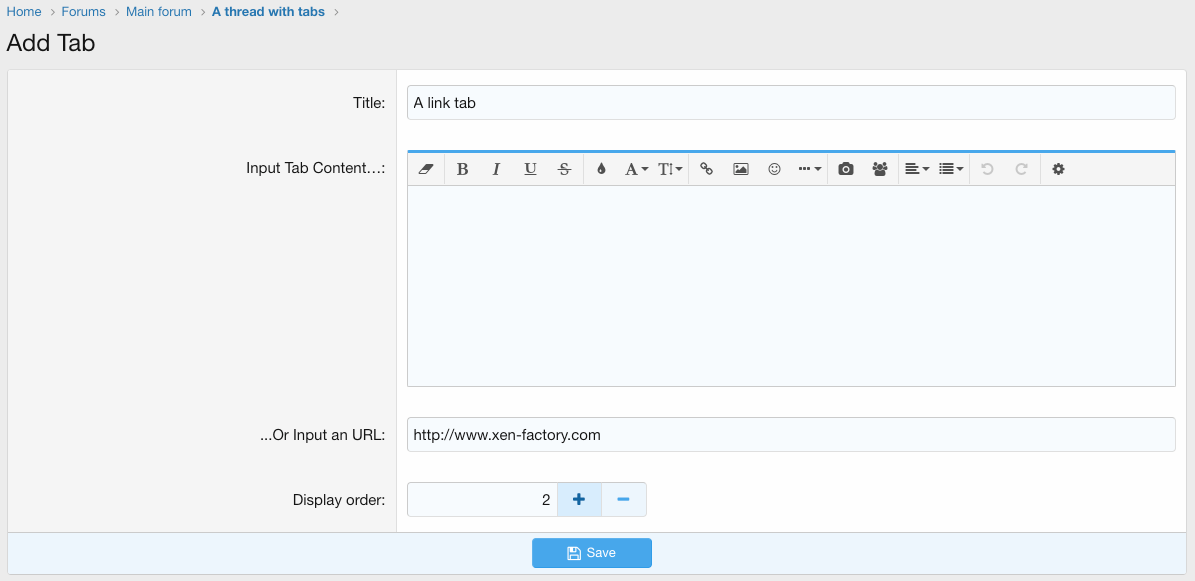Toggle underline formatting
The height and width of the screenshot is (581, 1195).
coord(530,170)
